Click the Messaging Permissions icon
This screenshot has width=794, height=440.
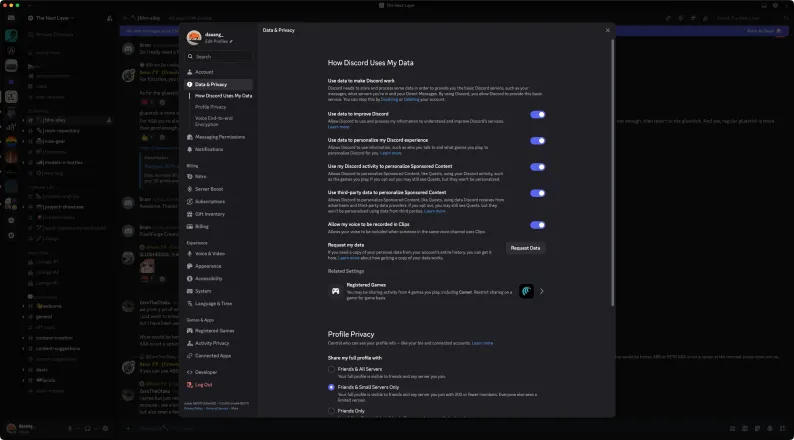click(x=190, y=137)
